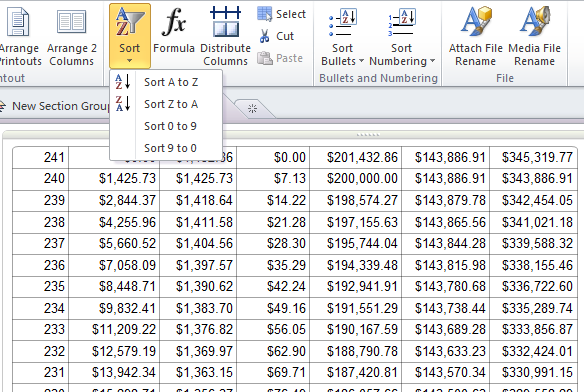Expand the Sort Numbering dropdown
This screenshot has width=584, height=392.
(402, 37)
